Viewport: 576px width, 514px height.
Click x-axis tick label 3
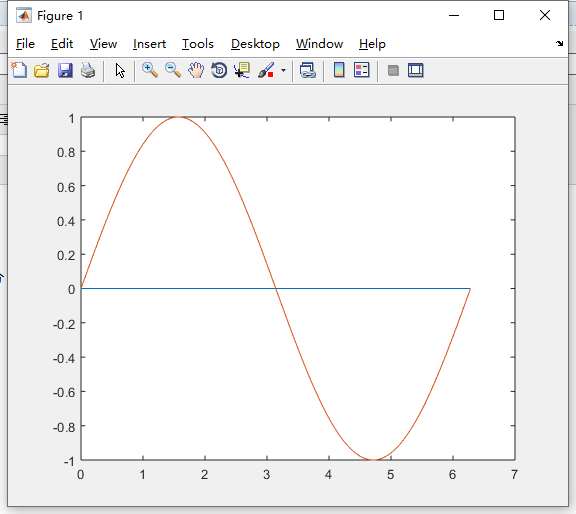(266, 475)
